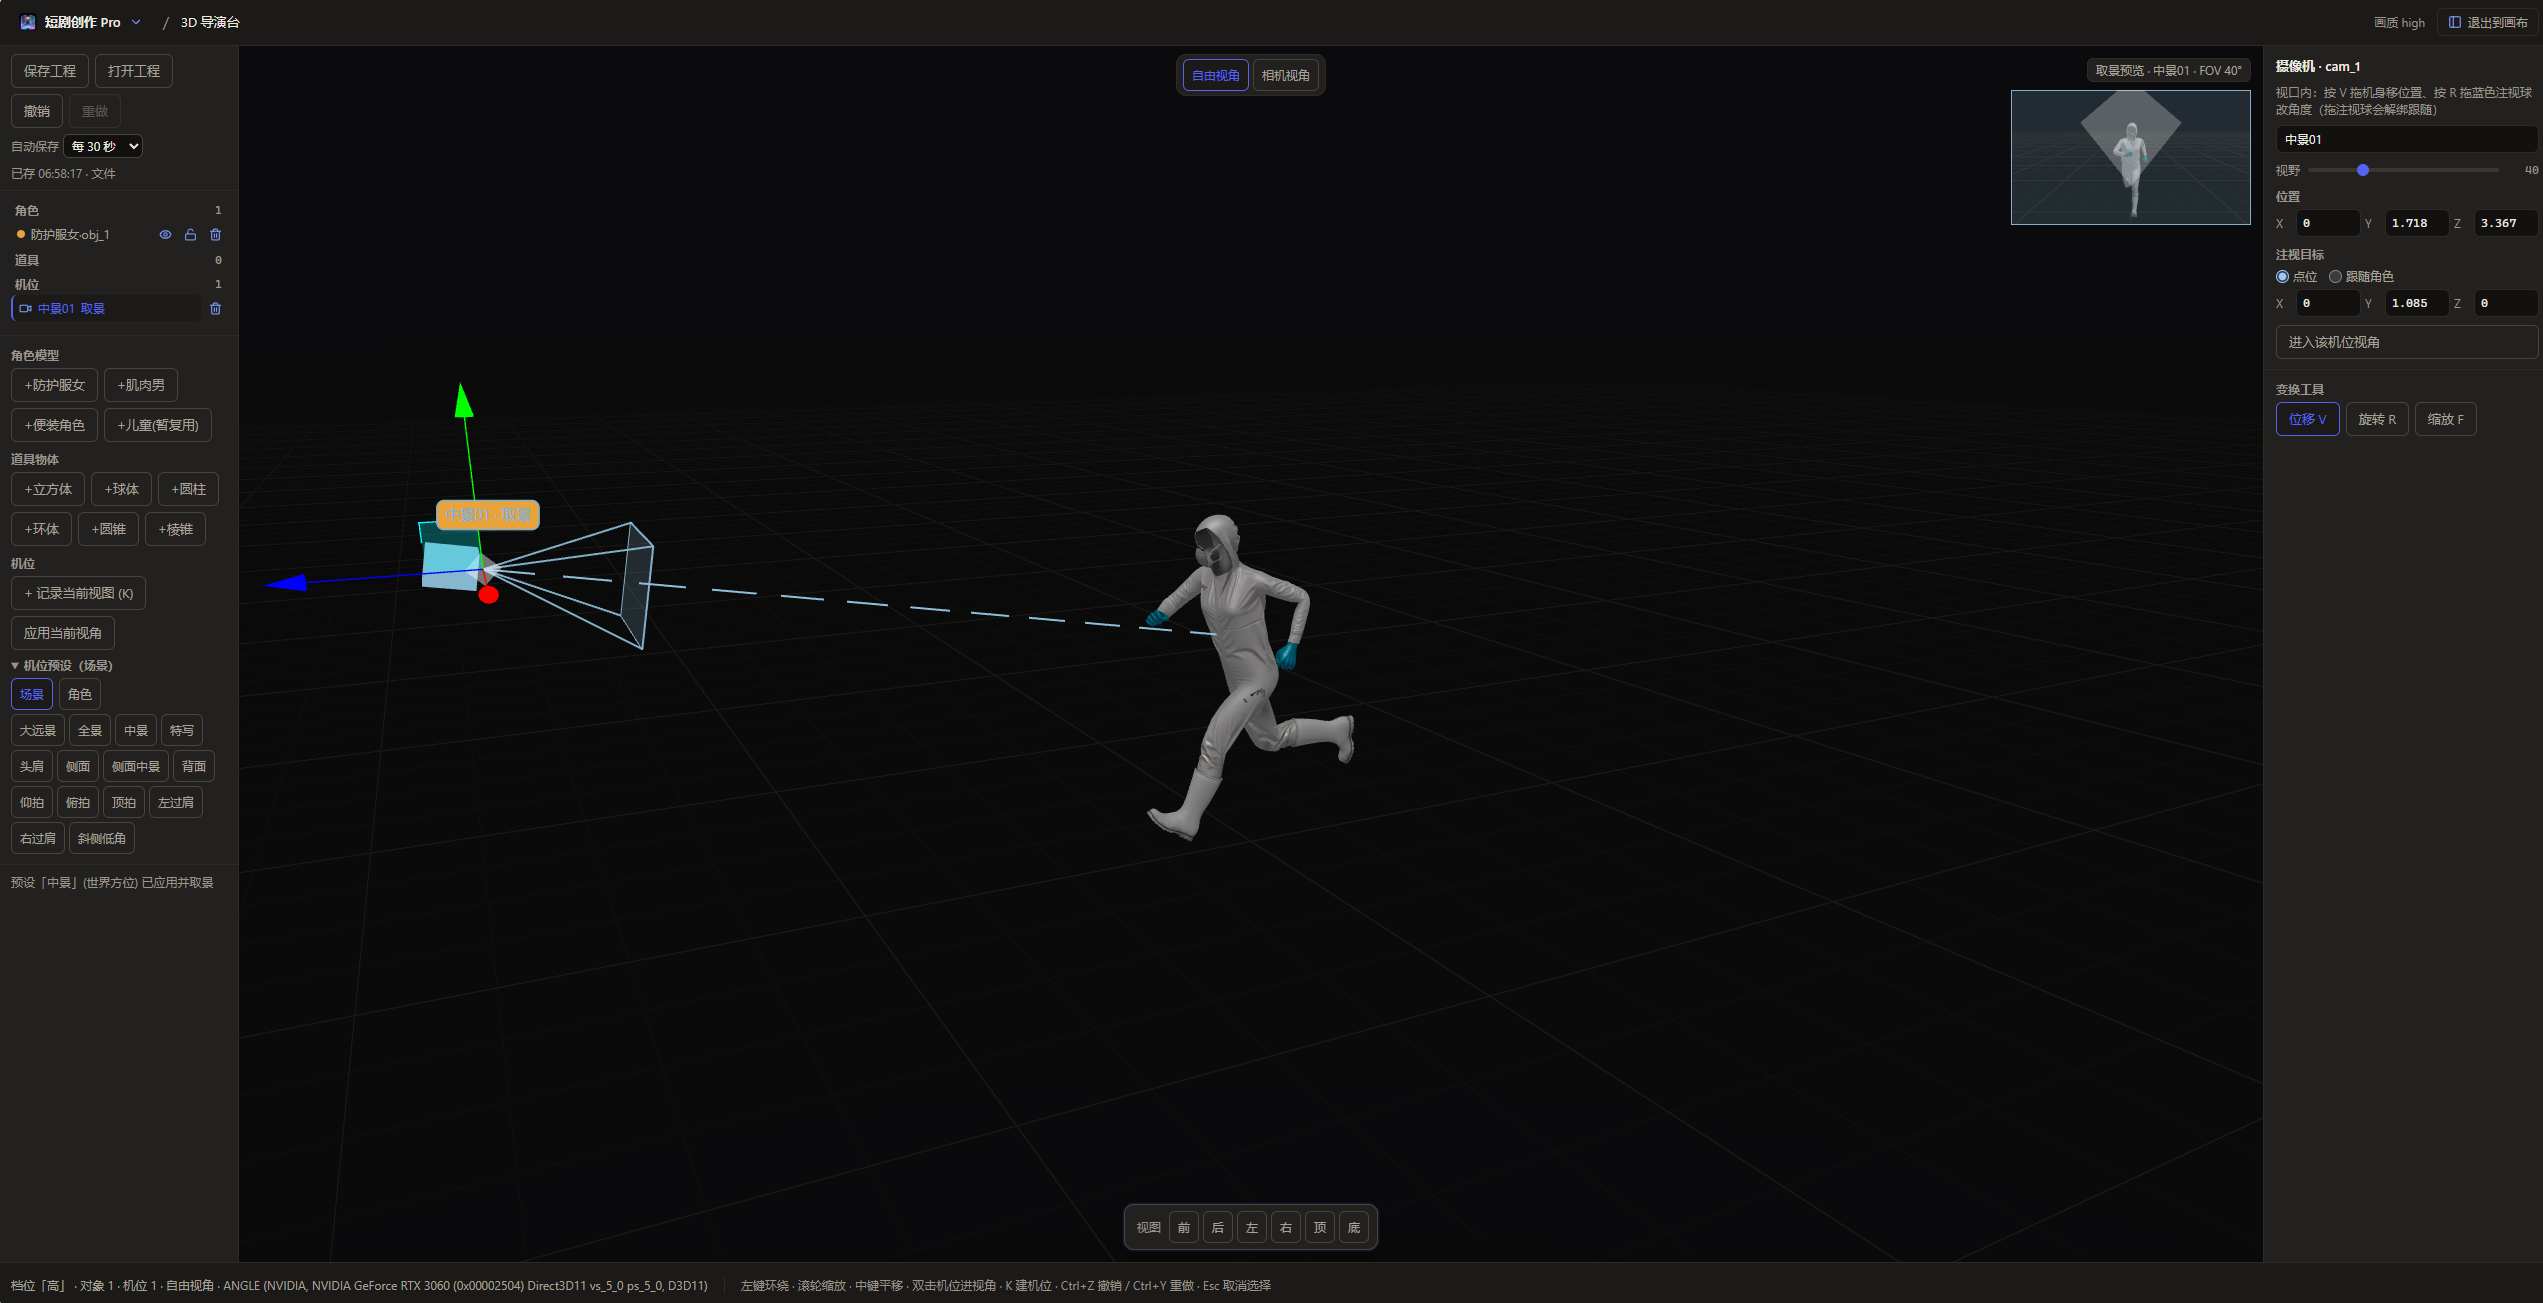Viewport: 2543px width, 1303px height.
Task: Activate the 位移 V transform tool
Action: tap(2307, 419)
